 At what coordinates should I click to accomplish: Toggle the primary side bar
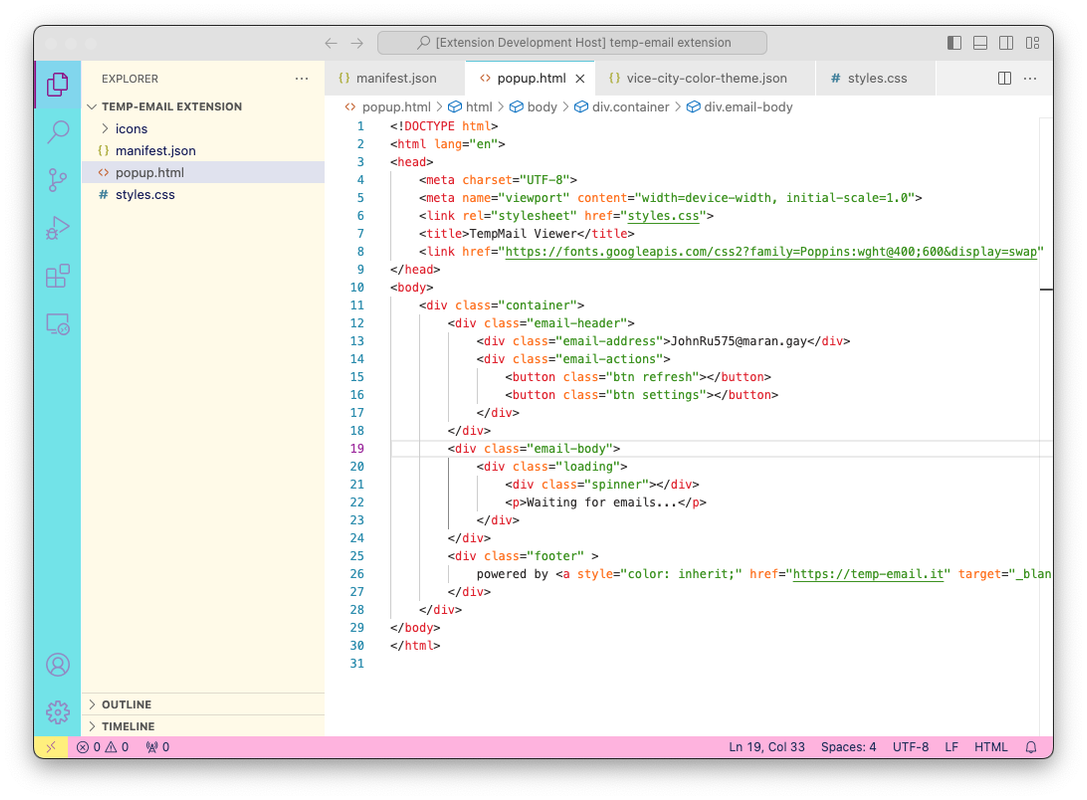[x=955, y=43]
